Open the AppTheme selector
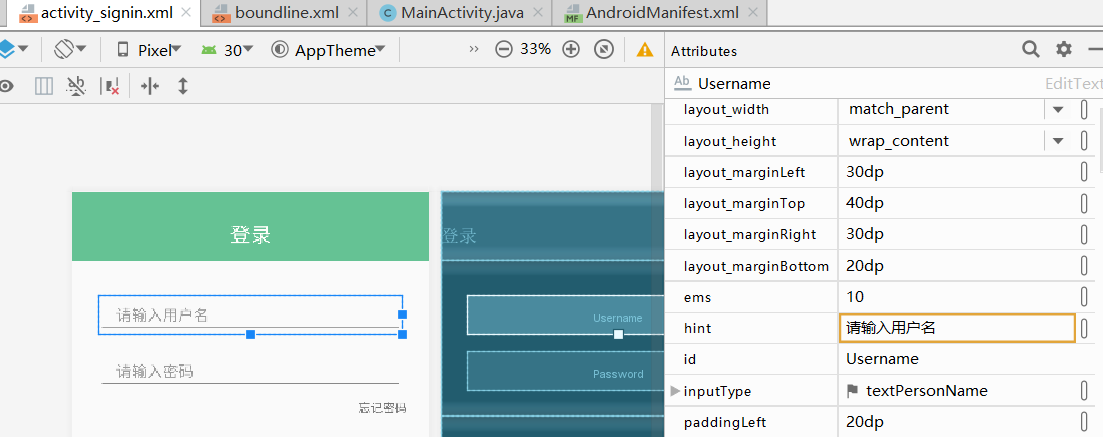 [x=329, y=50]
